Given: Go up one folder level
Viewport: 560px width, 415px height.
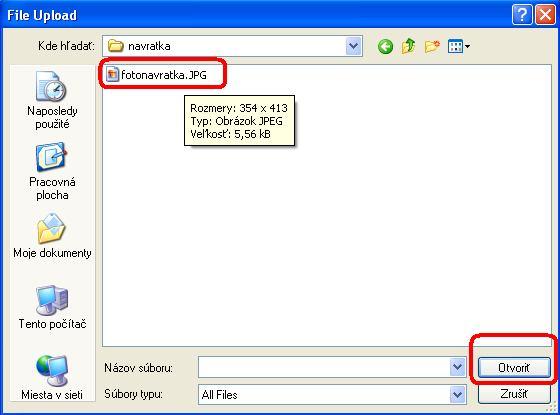Looking at the screenshot, I should click(x=408, y=46).
